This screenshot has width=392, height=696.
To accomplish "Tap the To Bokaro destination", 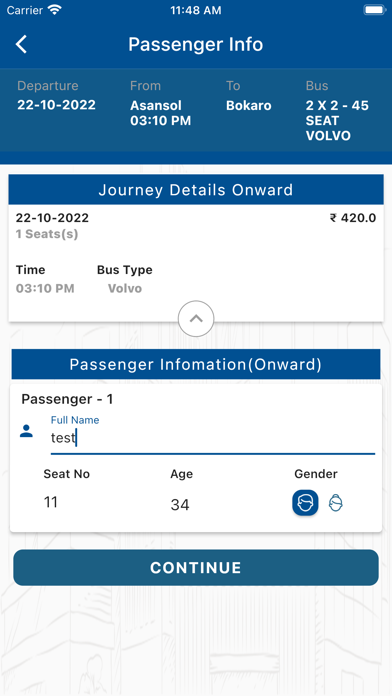I will click(x=249, y=106).
